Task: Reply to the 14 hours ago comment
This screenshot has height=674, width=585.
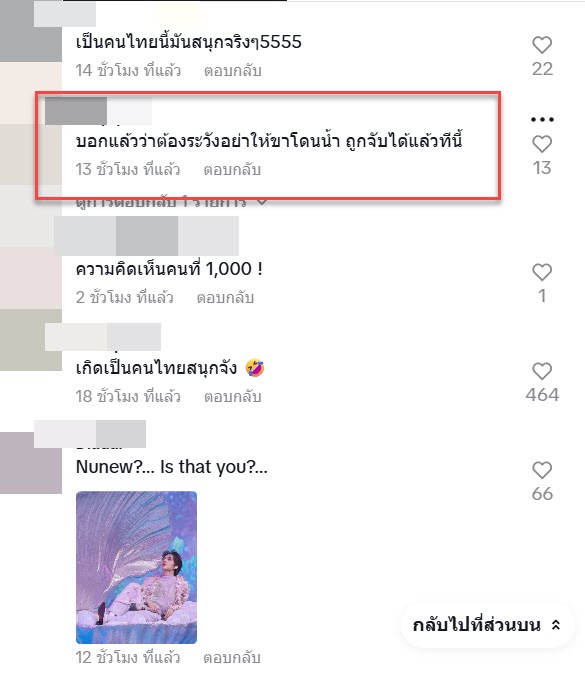Action: [x=233, y=70]
